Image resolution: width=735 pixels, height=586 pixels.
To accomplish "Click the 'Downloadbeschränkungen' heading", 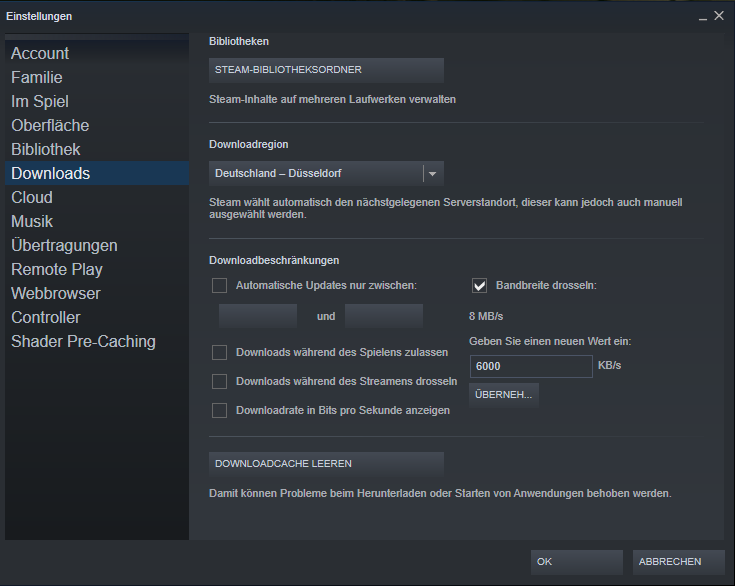I will 274,261.
